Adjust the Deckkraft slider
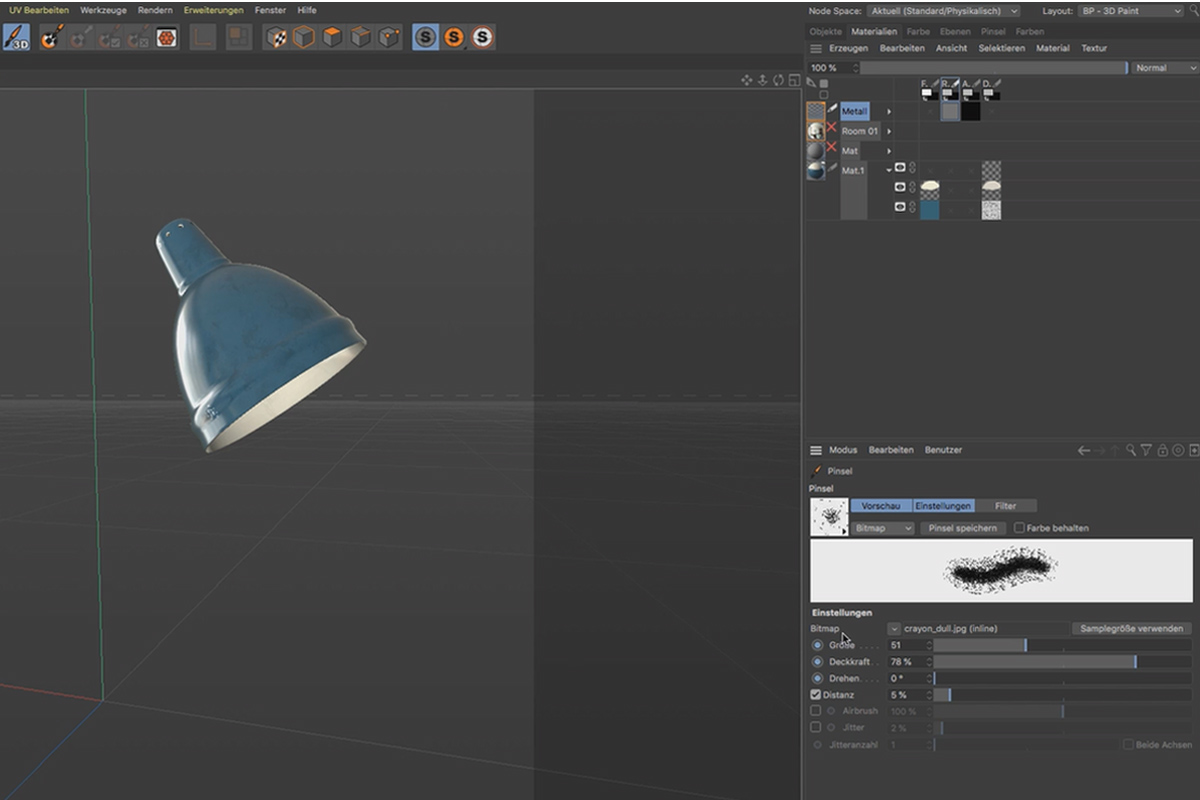Viewport: 1200px width, 800px height. 1063,662
